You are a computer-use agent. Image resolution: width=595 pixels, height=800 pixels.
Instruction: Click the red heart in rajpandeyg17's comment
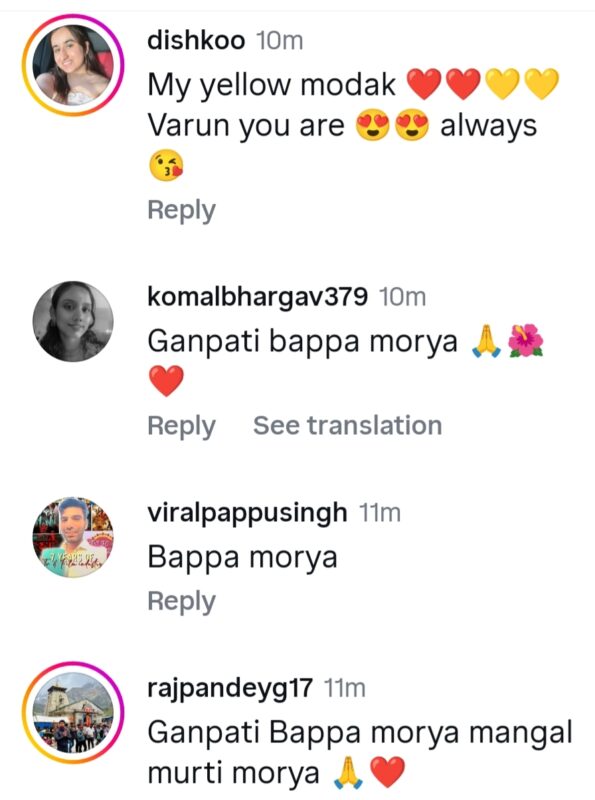point(387,772)
